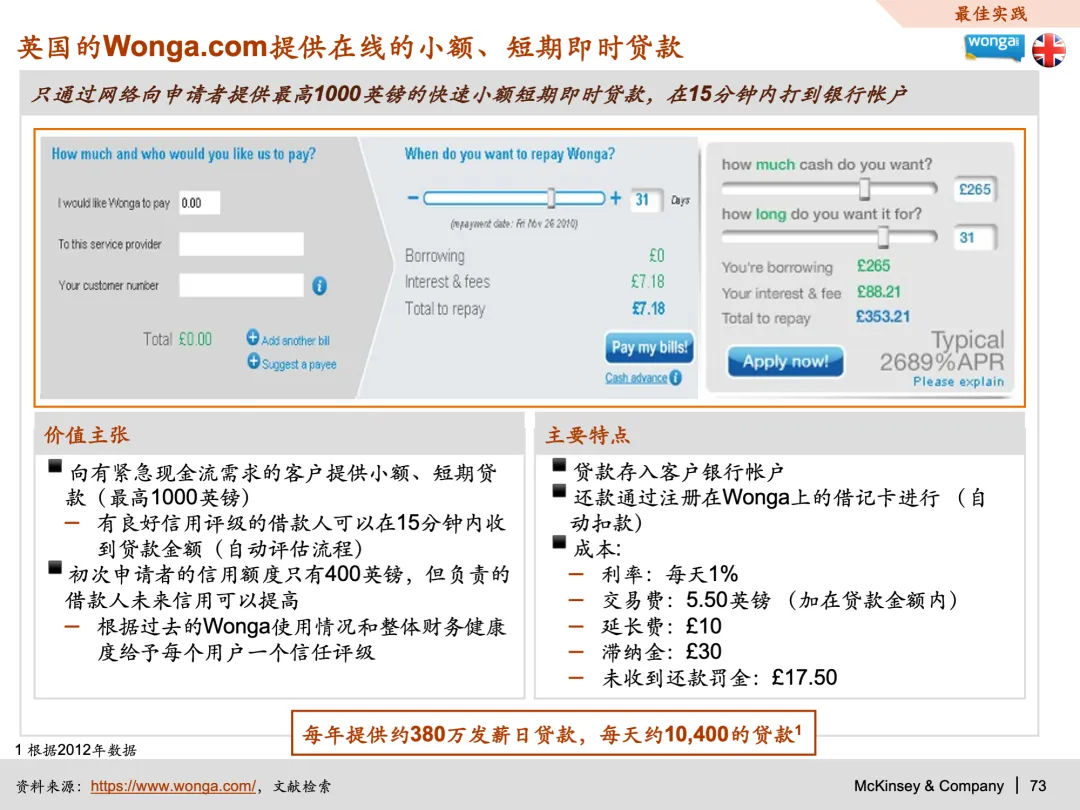Click the 'Apply now!' button

[x=785, y=362]
